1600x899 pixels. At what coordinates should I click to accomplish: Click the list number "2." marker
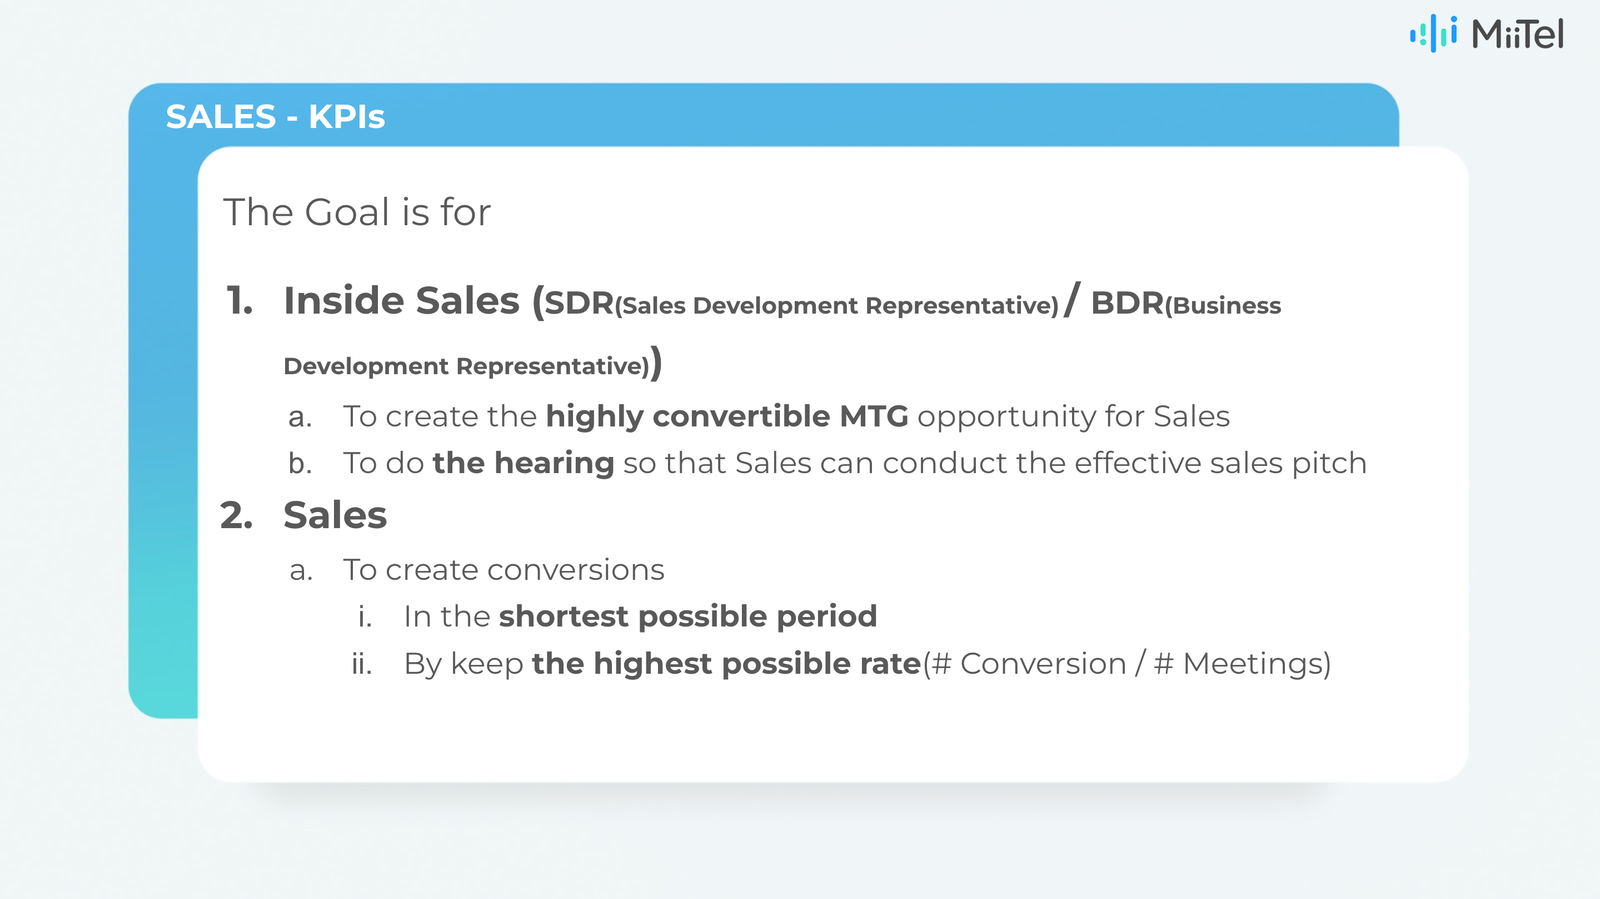pyautogui.click(x=237, y=516)
